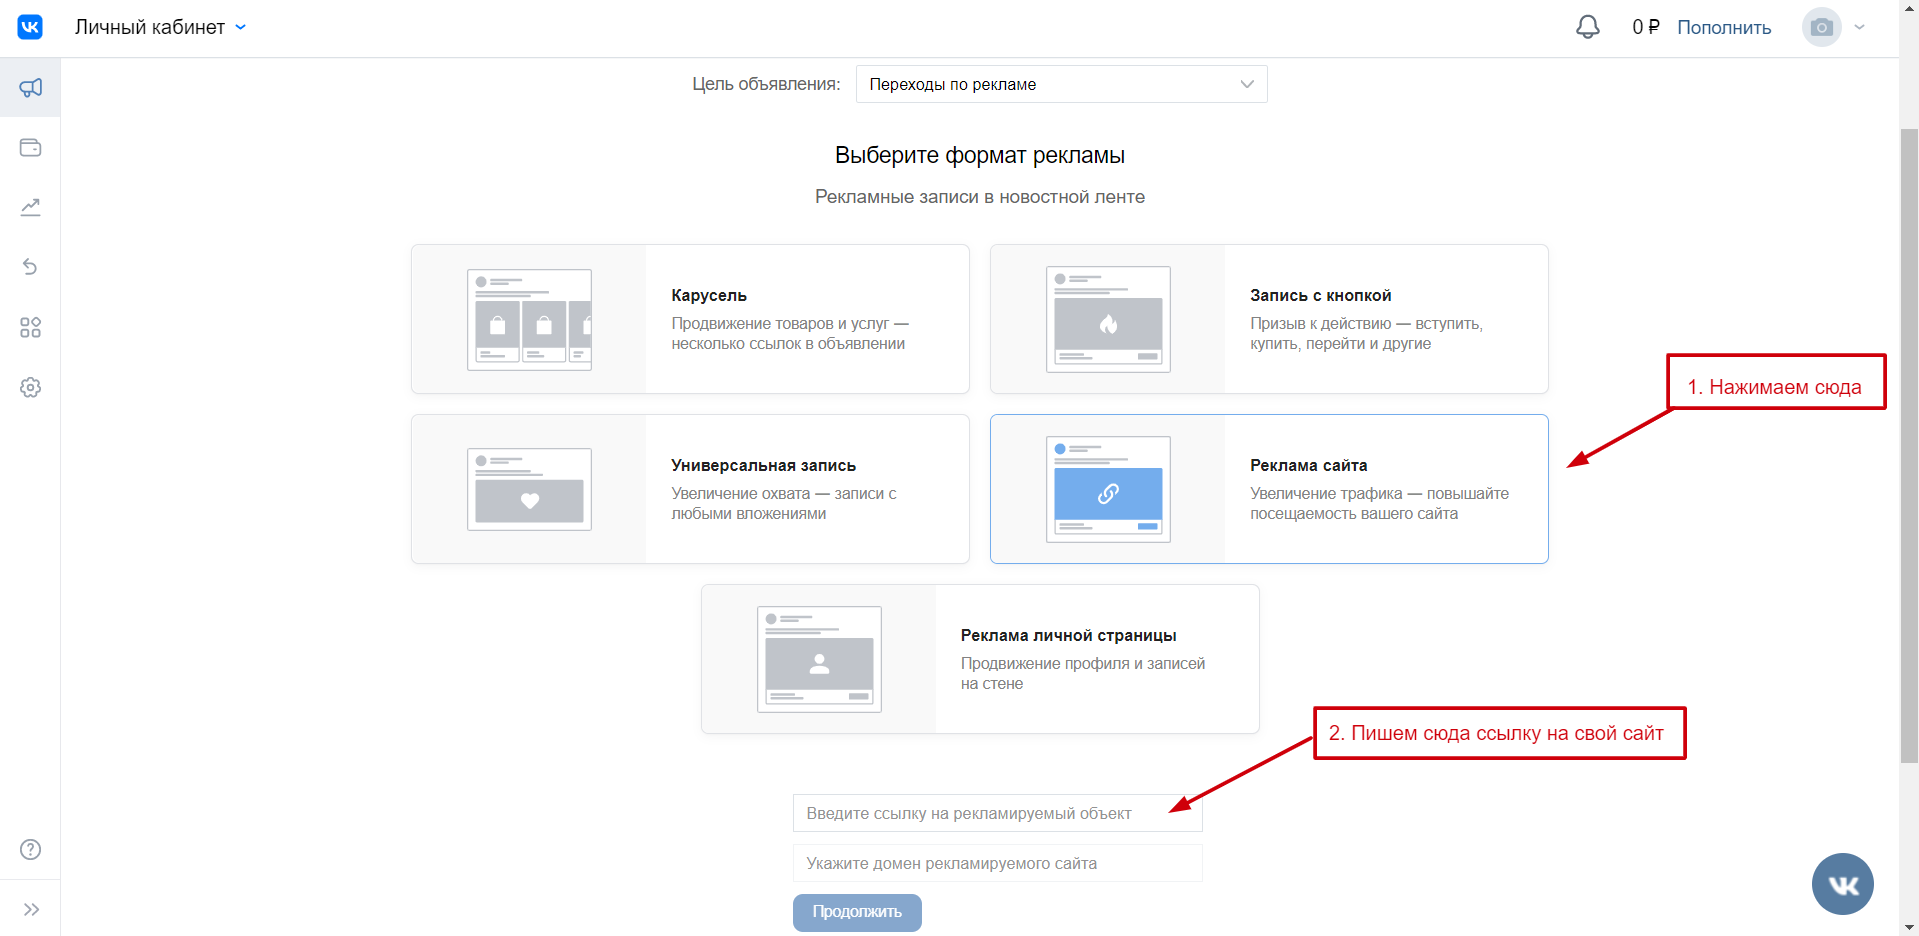Expand the Цель объявления dropdown
The width and height of the screenshot is (1919, 936).
pyautogui.click(x=1061, y=84)
